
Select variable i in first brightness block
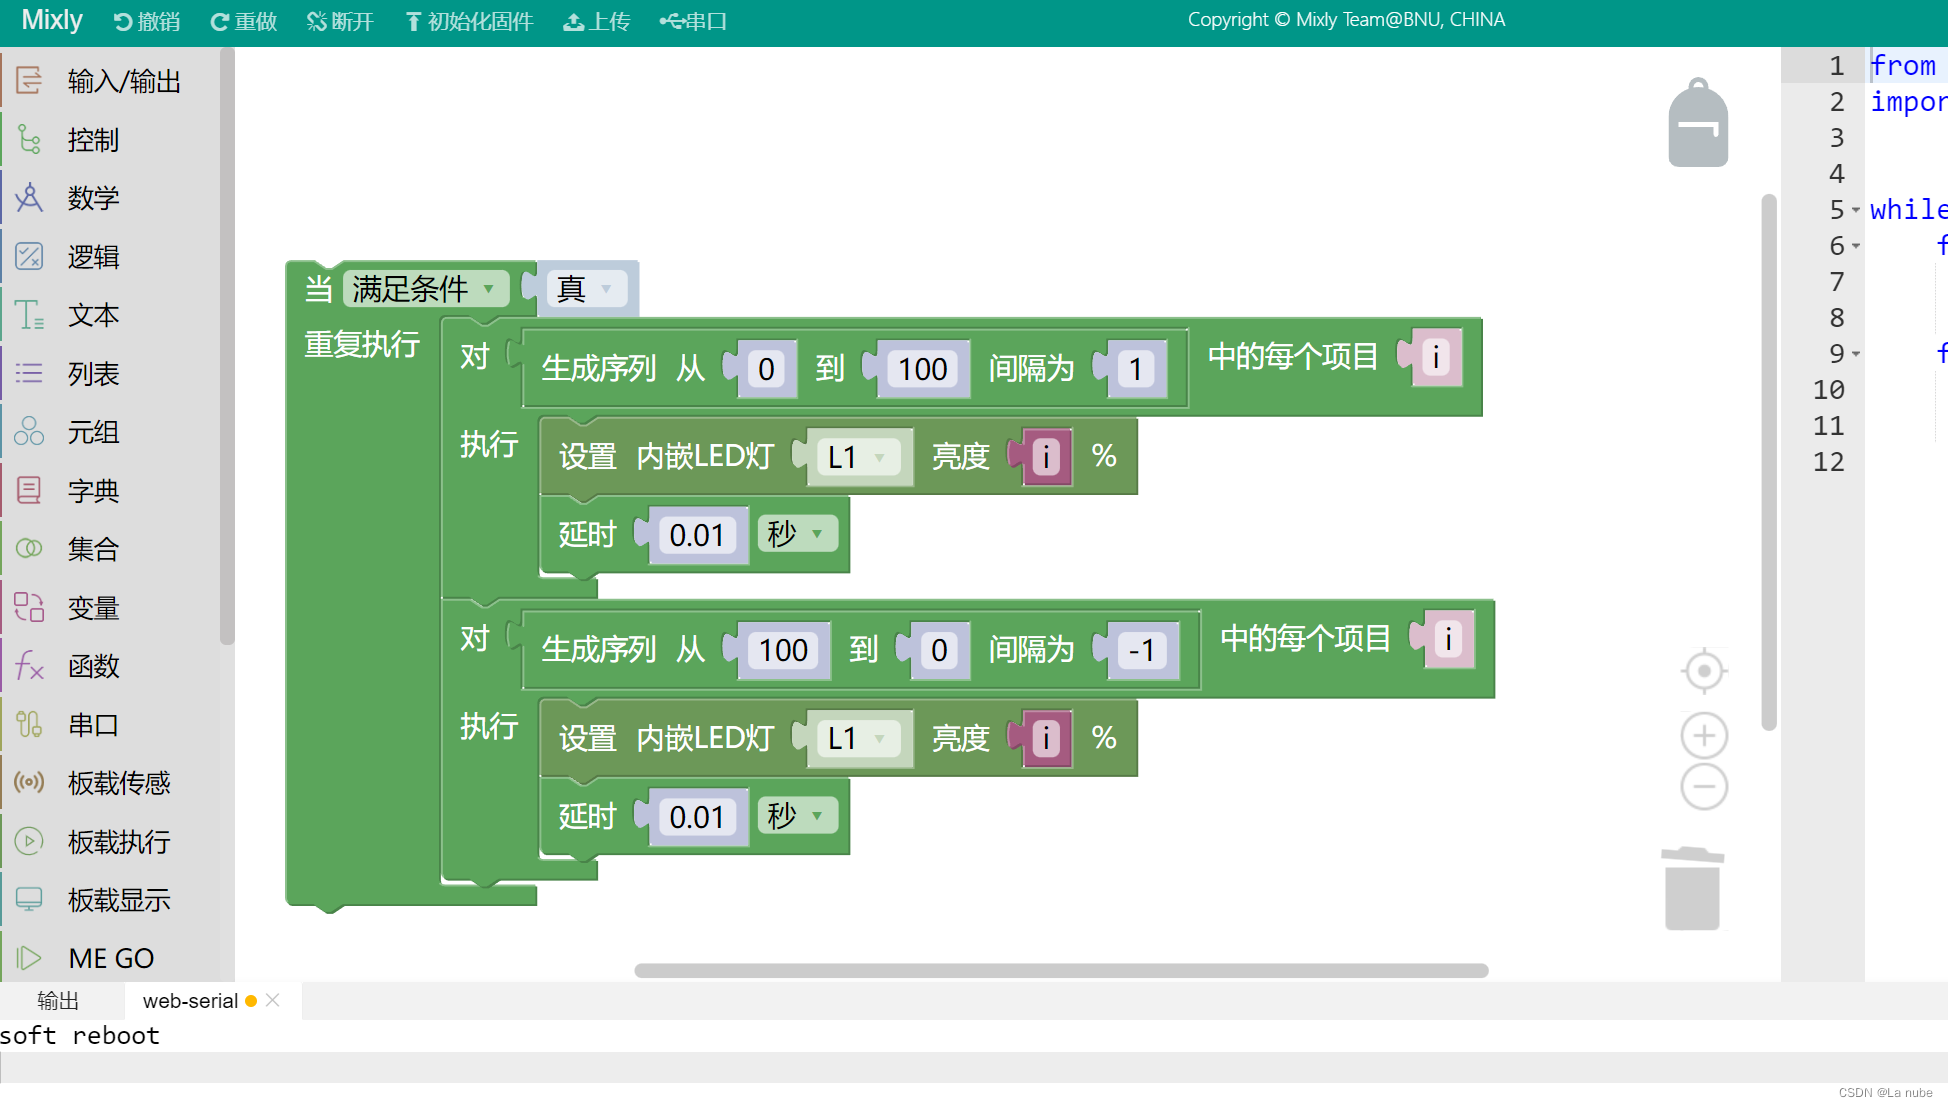tap(1046, 457)
